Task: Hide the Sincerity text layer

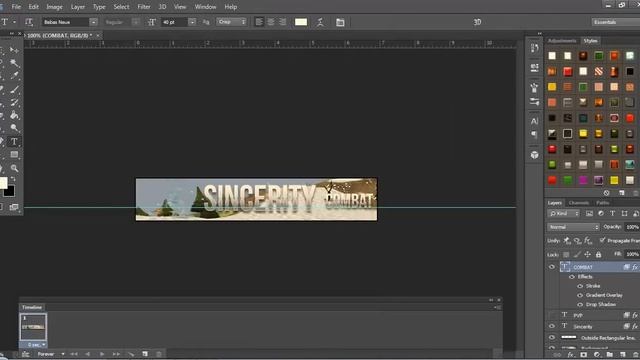Action: pos(552,326)
